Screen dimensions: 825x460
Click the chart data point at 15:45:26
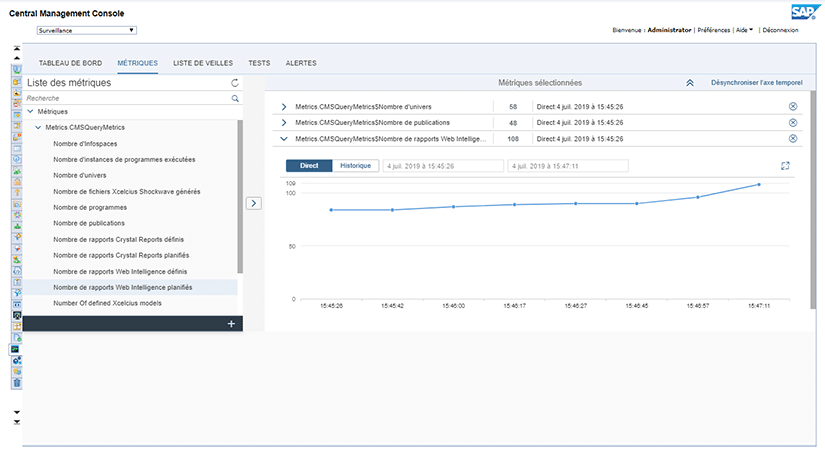pos(331,210)
